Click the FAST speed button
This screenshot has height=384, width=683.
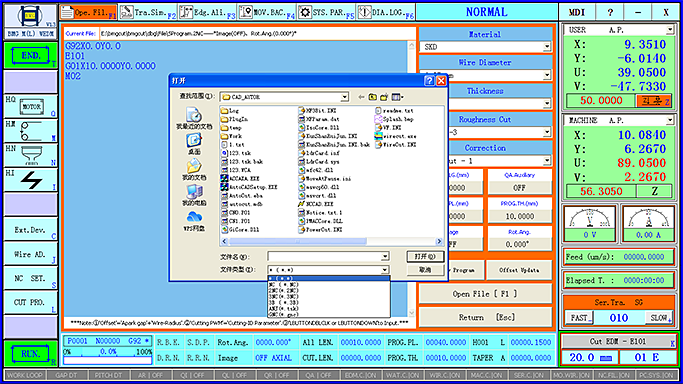pyautogui.click(x=579, y=317)
